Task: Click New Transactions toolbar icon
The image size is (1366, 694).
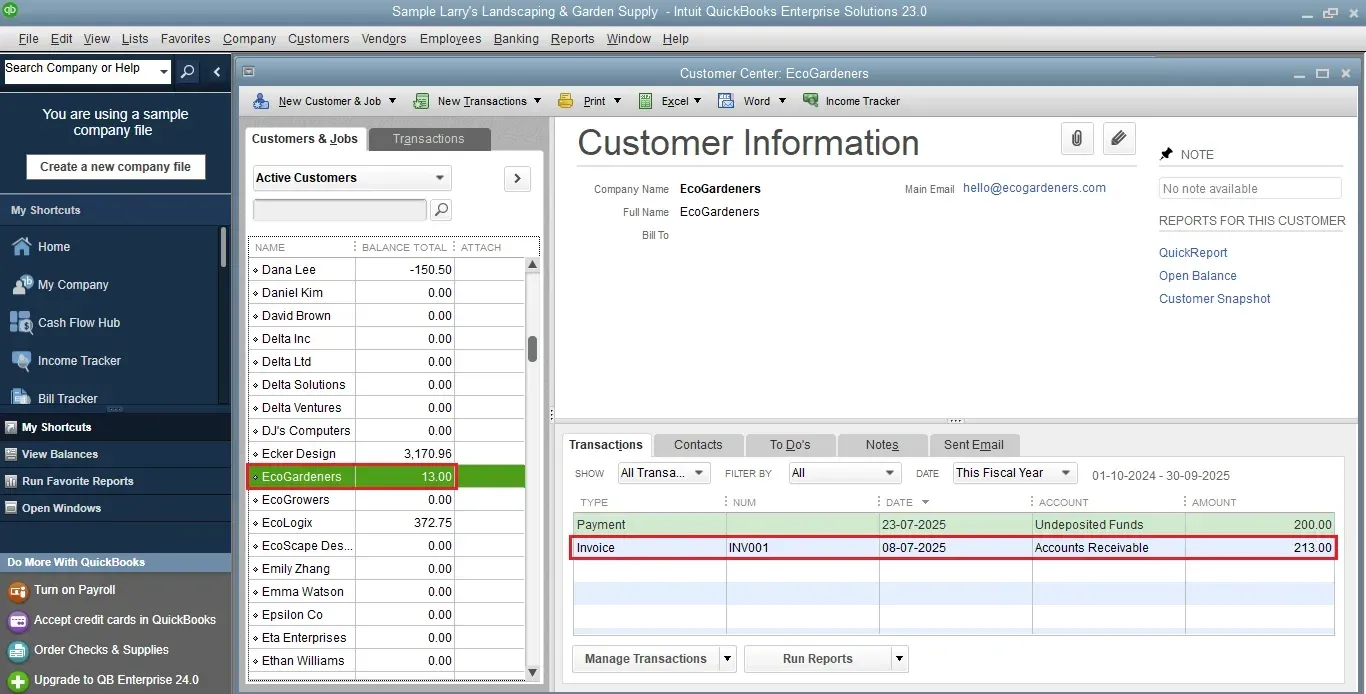Action: click(x=421, y=101)
